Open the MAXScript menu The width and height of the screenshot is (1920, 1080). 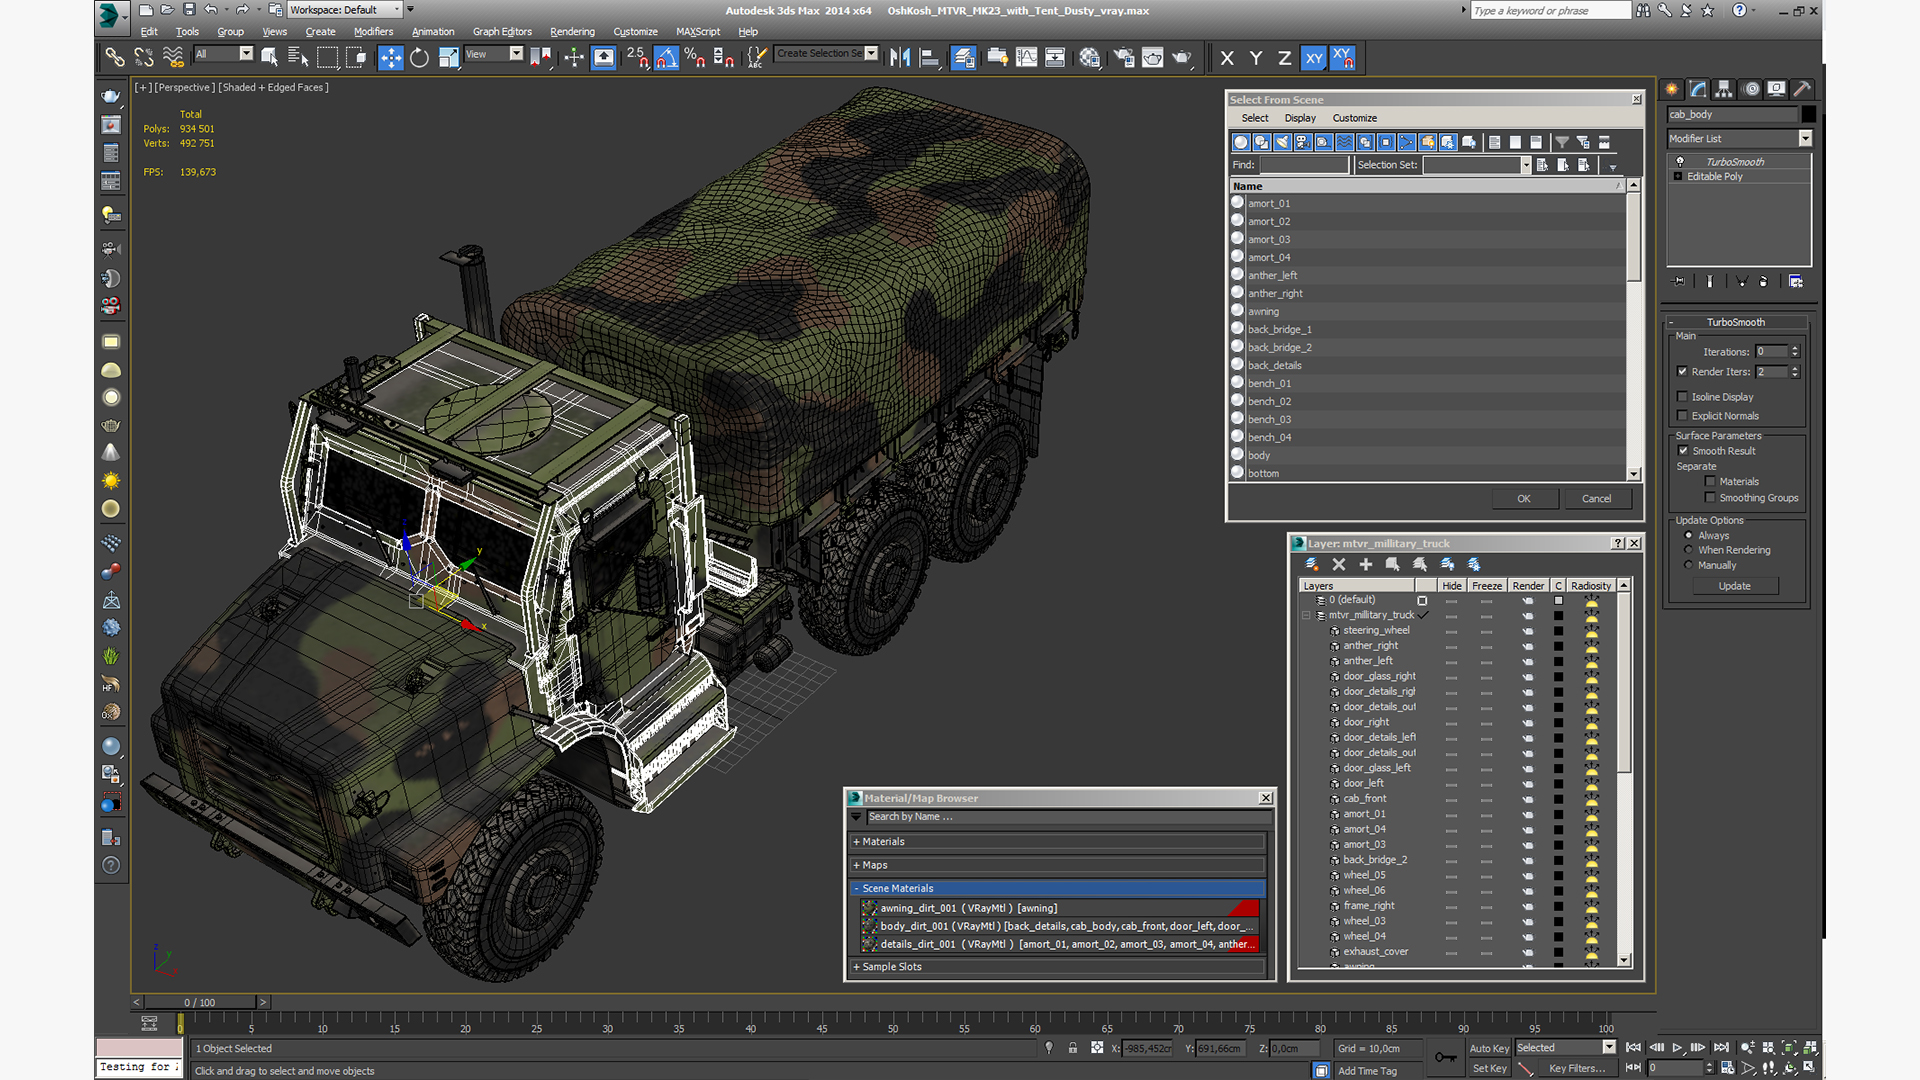tap(698, 32)
